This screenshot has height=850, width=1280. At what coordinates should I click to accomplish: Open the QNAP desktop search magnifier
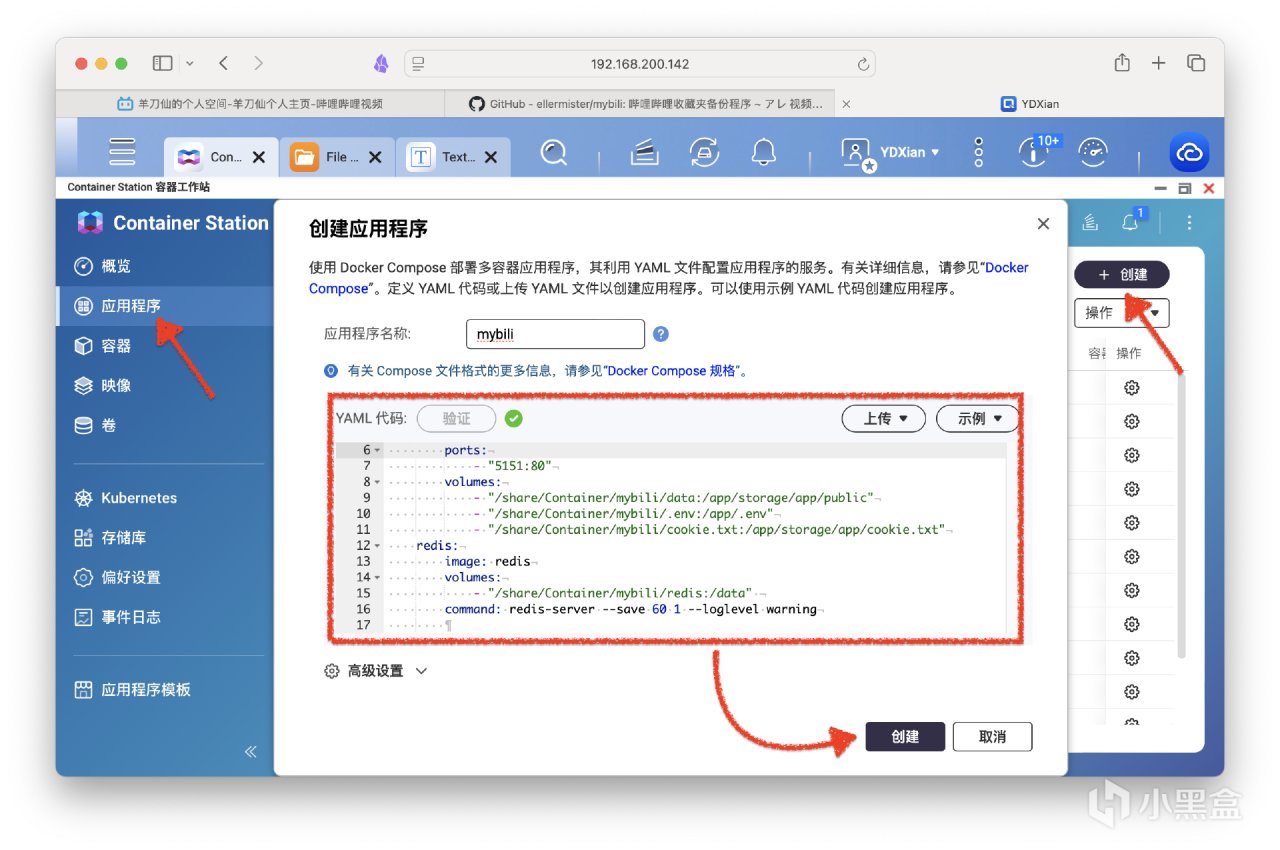coord(553,153)
